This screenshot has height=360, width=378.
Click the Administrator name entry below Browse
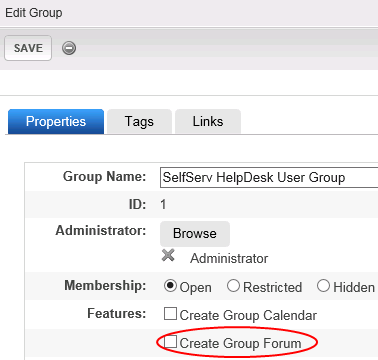229,259
